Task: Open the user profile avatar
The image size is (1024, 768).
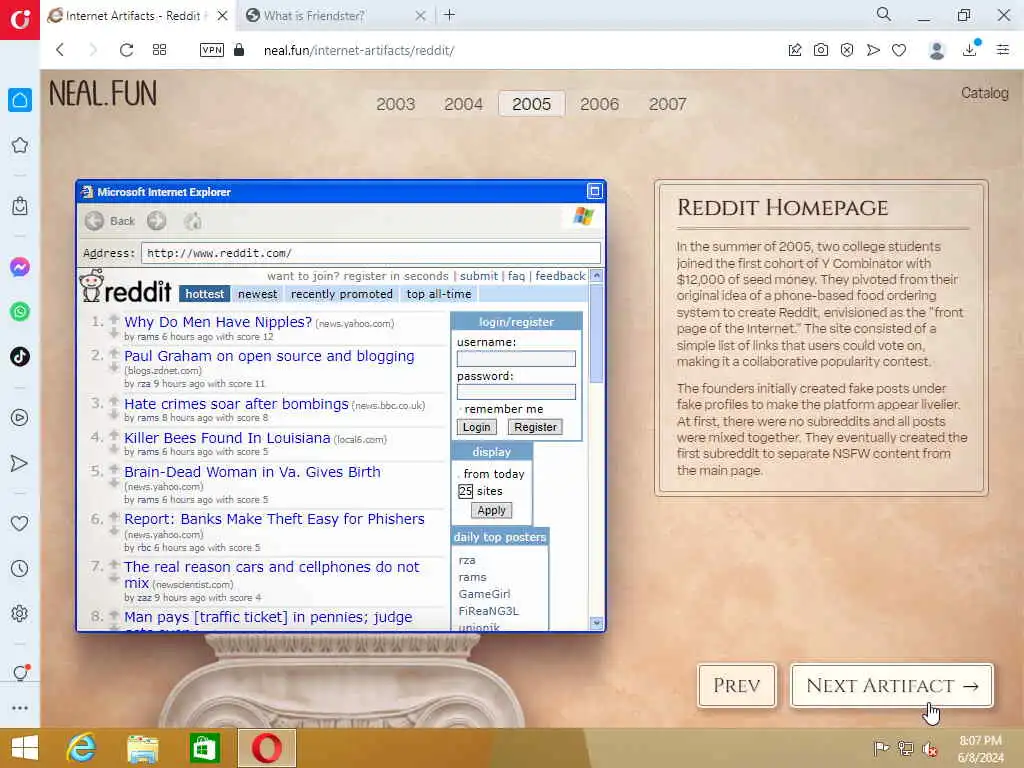Action: 936,50
